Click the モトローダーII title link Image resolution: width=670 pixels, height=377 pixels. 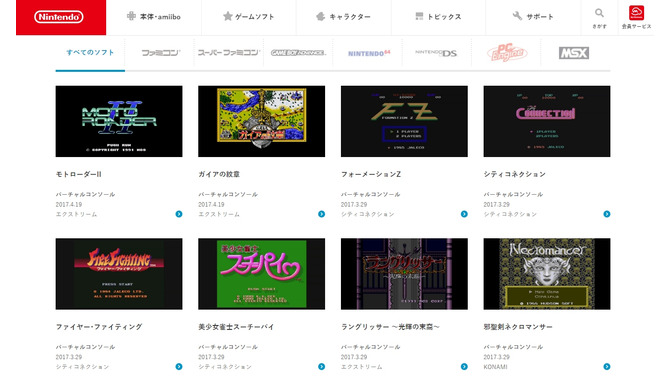79,174
